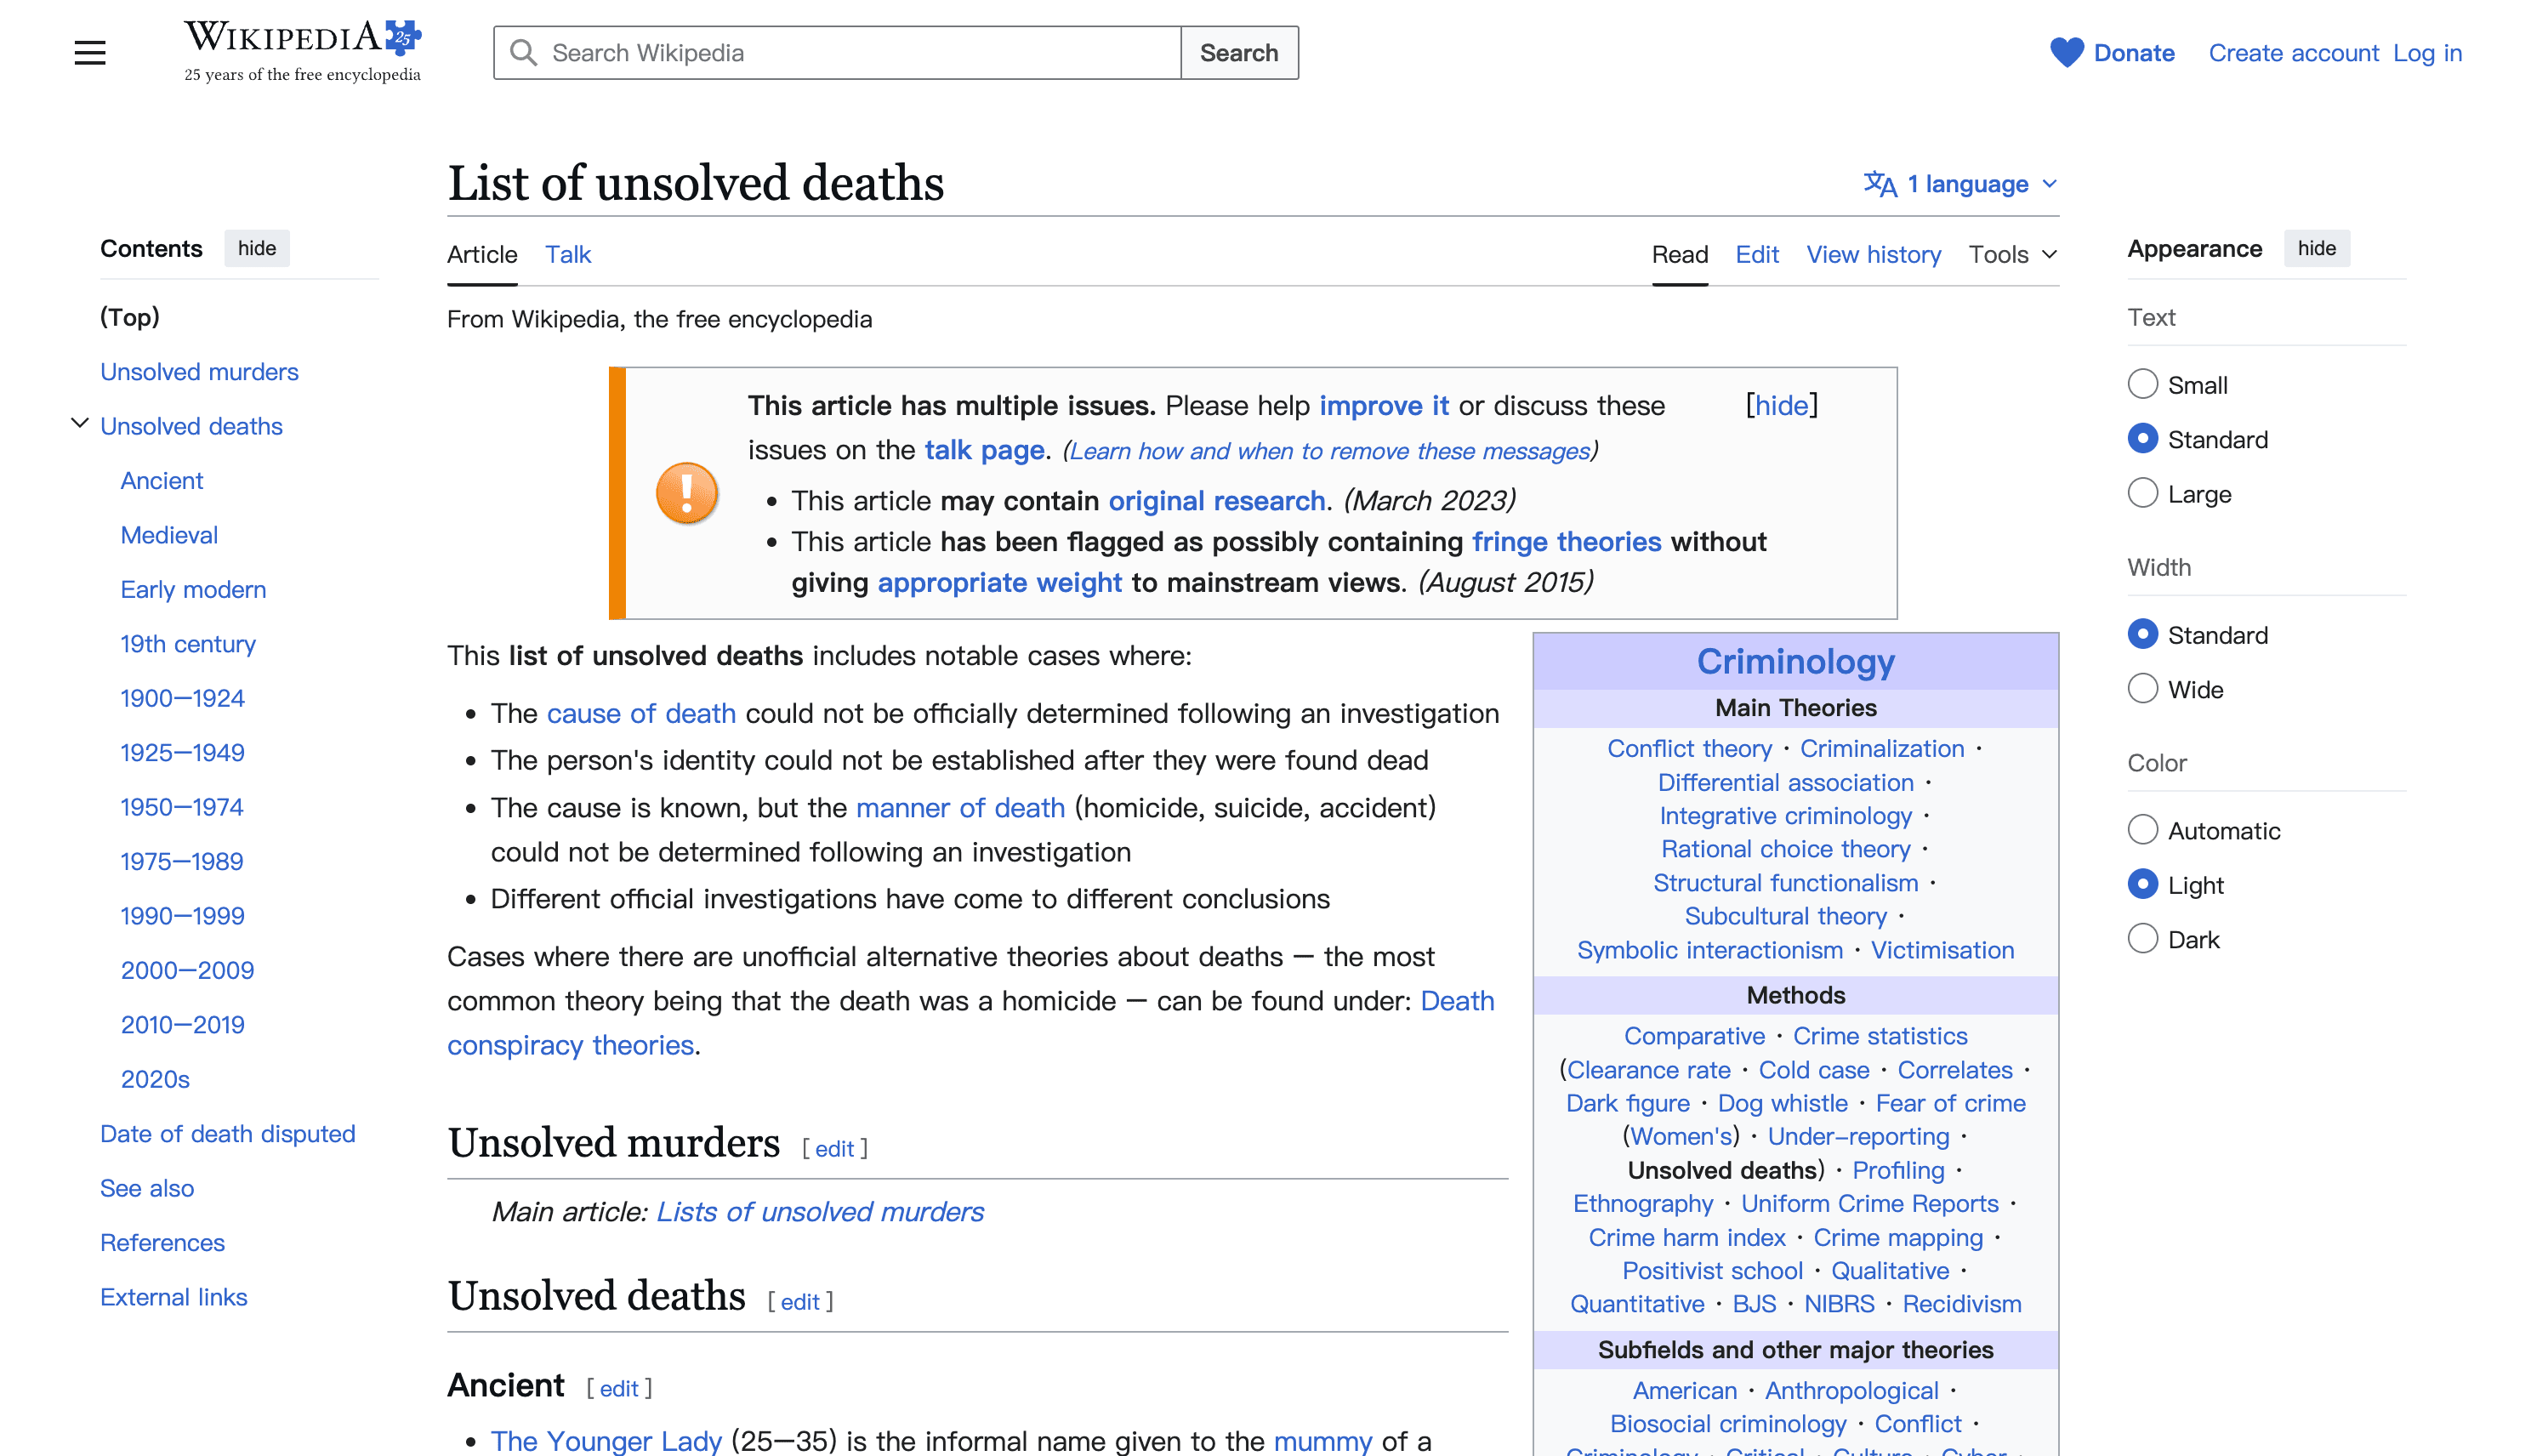Open the Tools dropdown menu

coord(2012,254)
